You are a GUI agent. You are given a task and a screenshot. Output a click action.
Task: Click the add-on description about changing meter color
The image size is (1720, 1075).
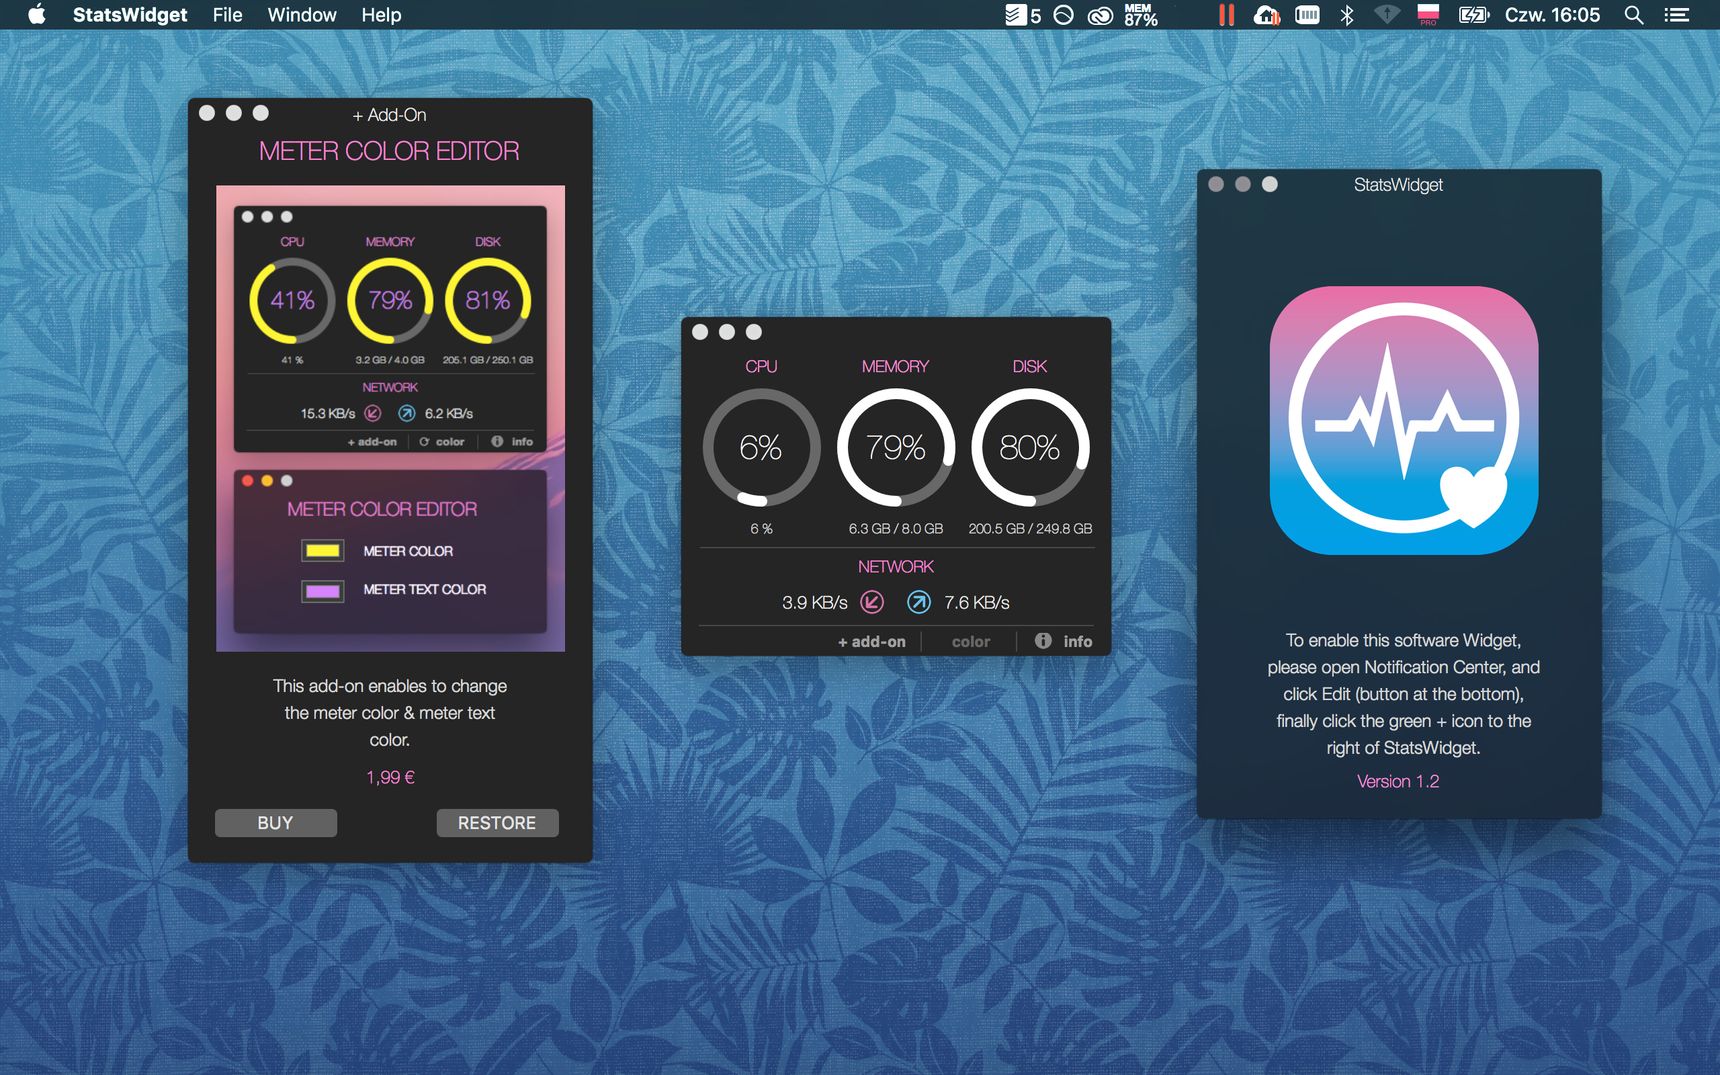390,713
